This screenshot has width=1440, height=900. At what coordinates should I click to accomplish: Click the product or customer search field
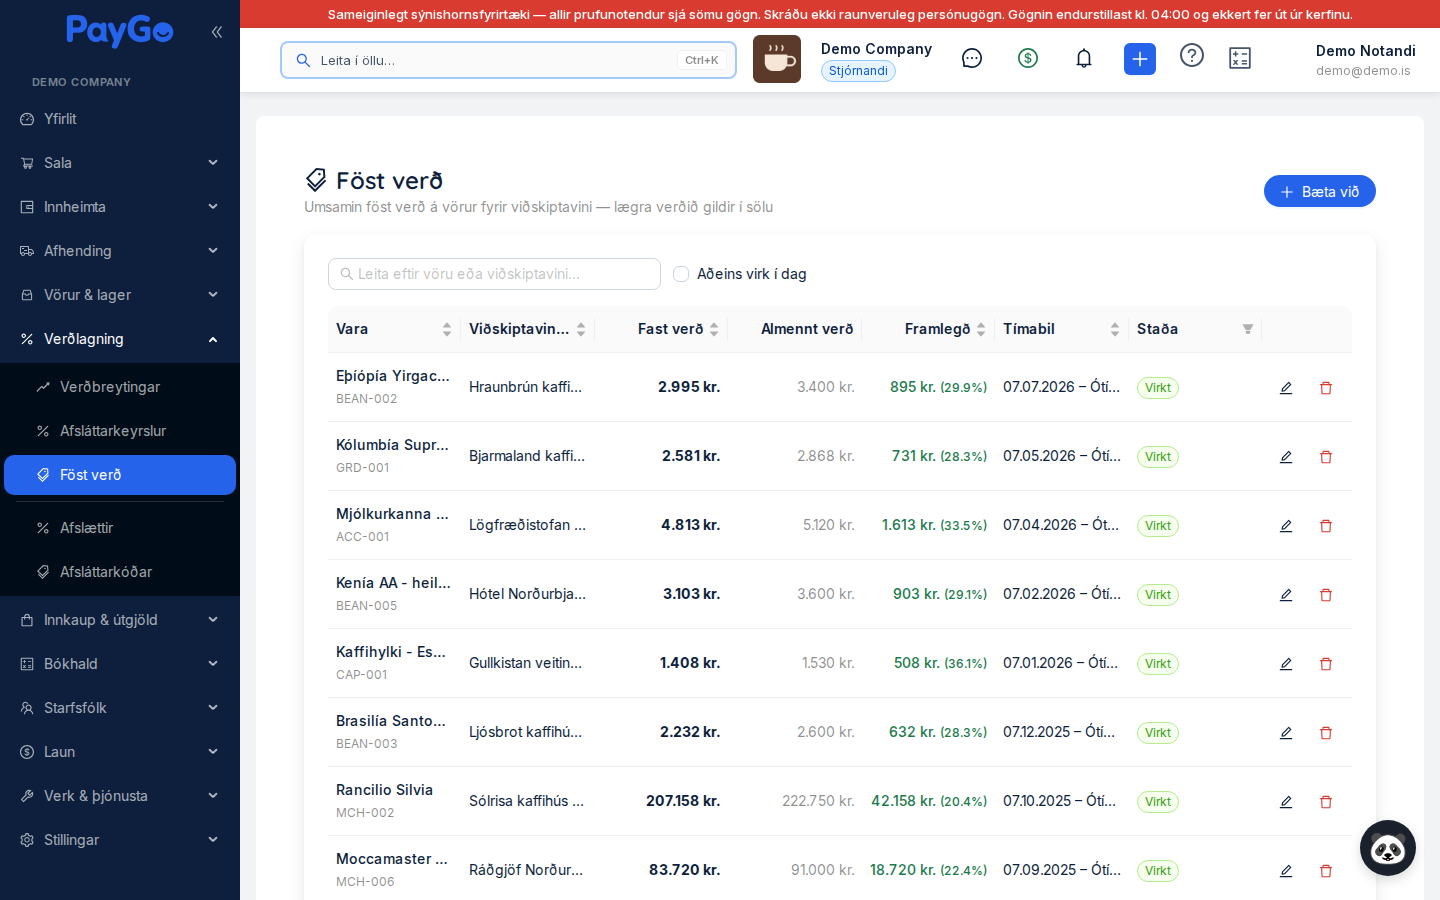(494, 274)
